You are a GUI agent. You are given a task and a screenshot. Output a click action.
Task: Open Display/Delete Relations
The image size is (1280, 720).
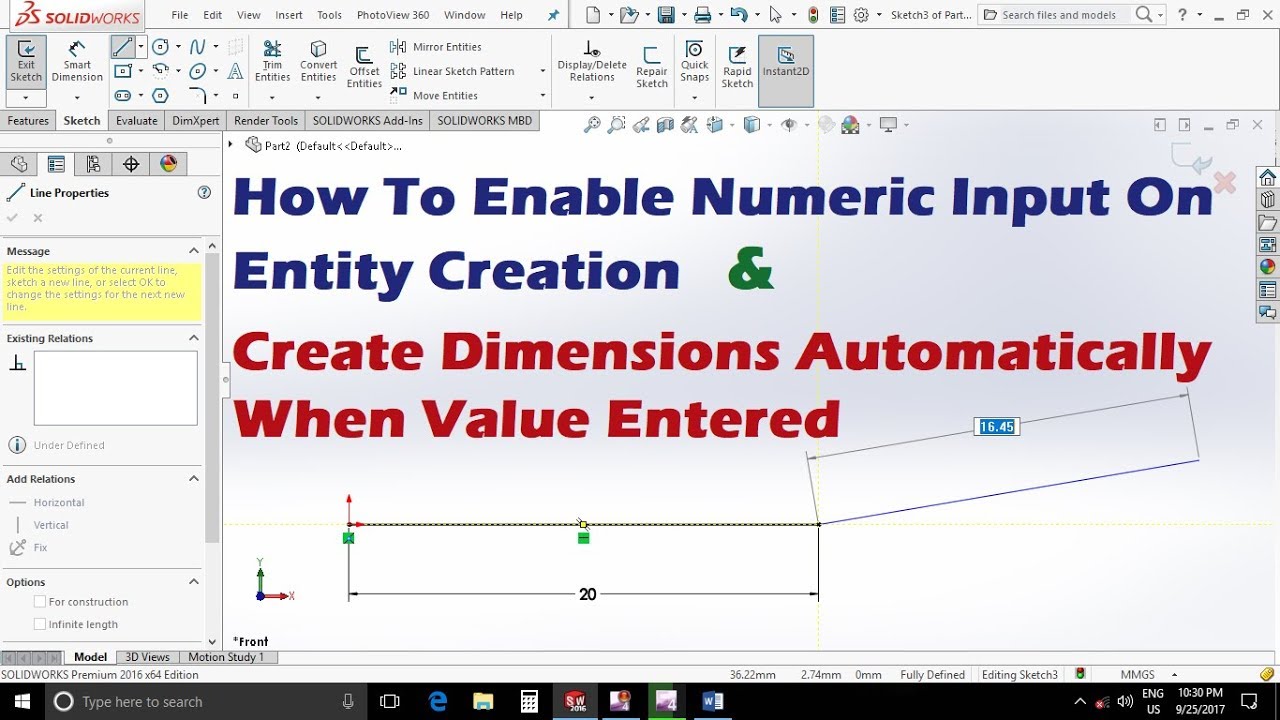[x=592, y=62]
